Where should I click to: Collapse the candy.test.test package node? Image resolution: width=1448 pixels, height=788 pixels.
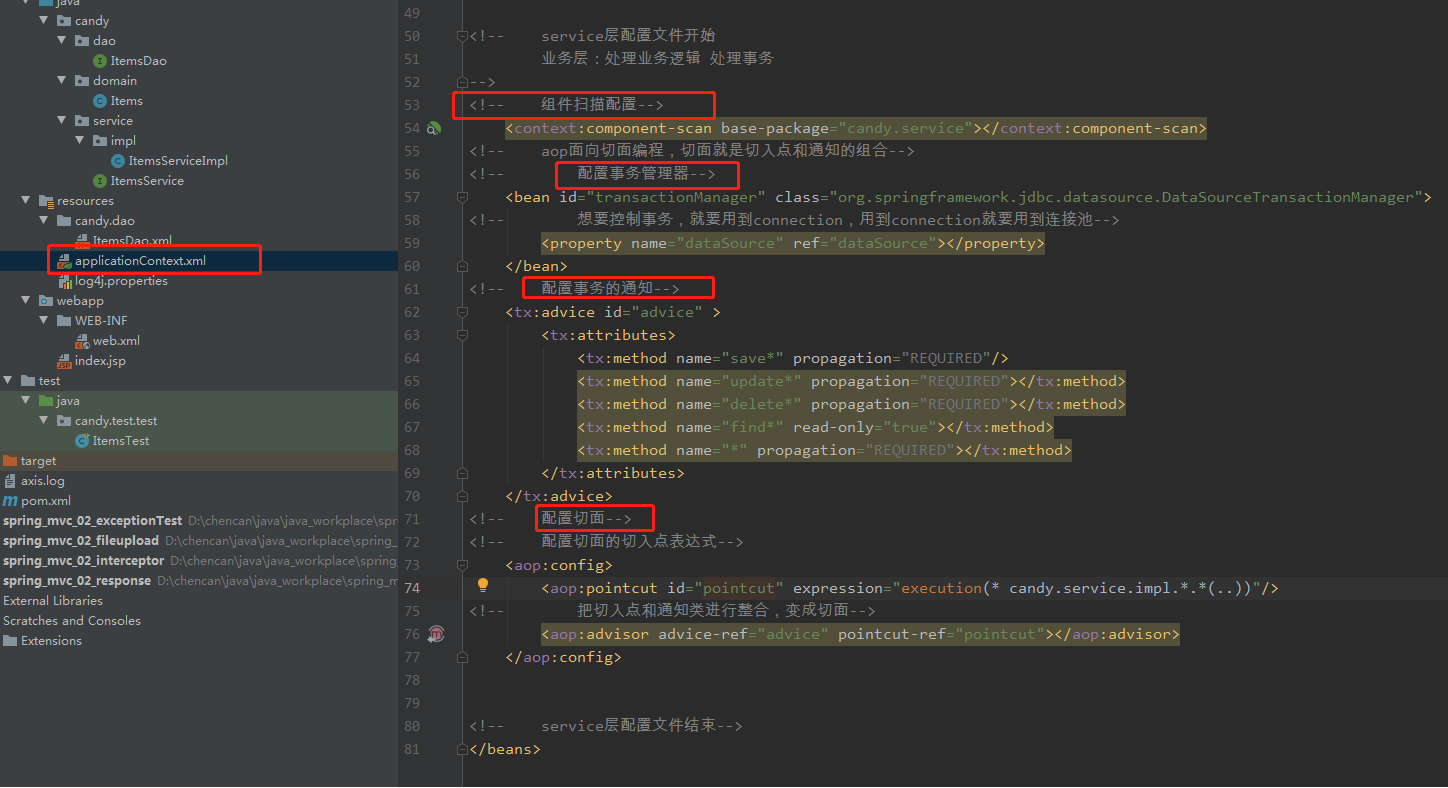[43, 421]
